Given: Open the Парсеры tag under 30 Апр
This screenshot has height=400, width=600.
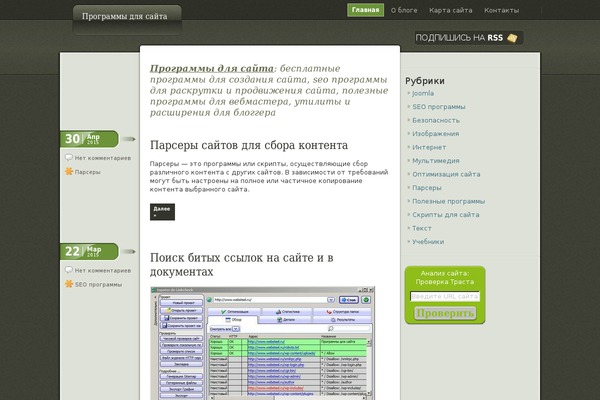Looking at the screenshot, I should pyautogui.click(x=87, y=172).
